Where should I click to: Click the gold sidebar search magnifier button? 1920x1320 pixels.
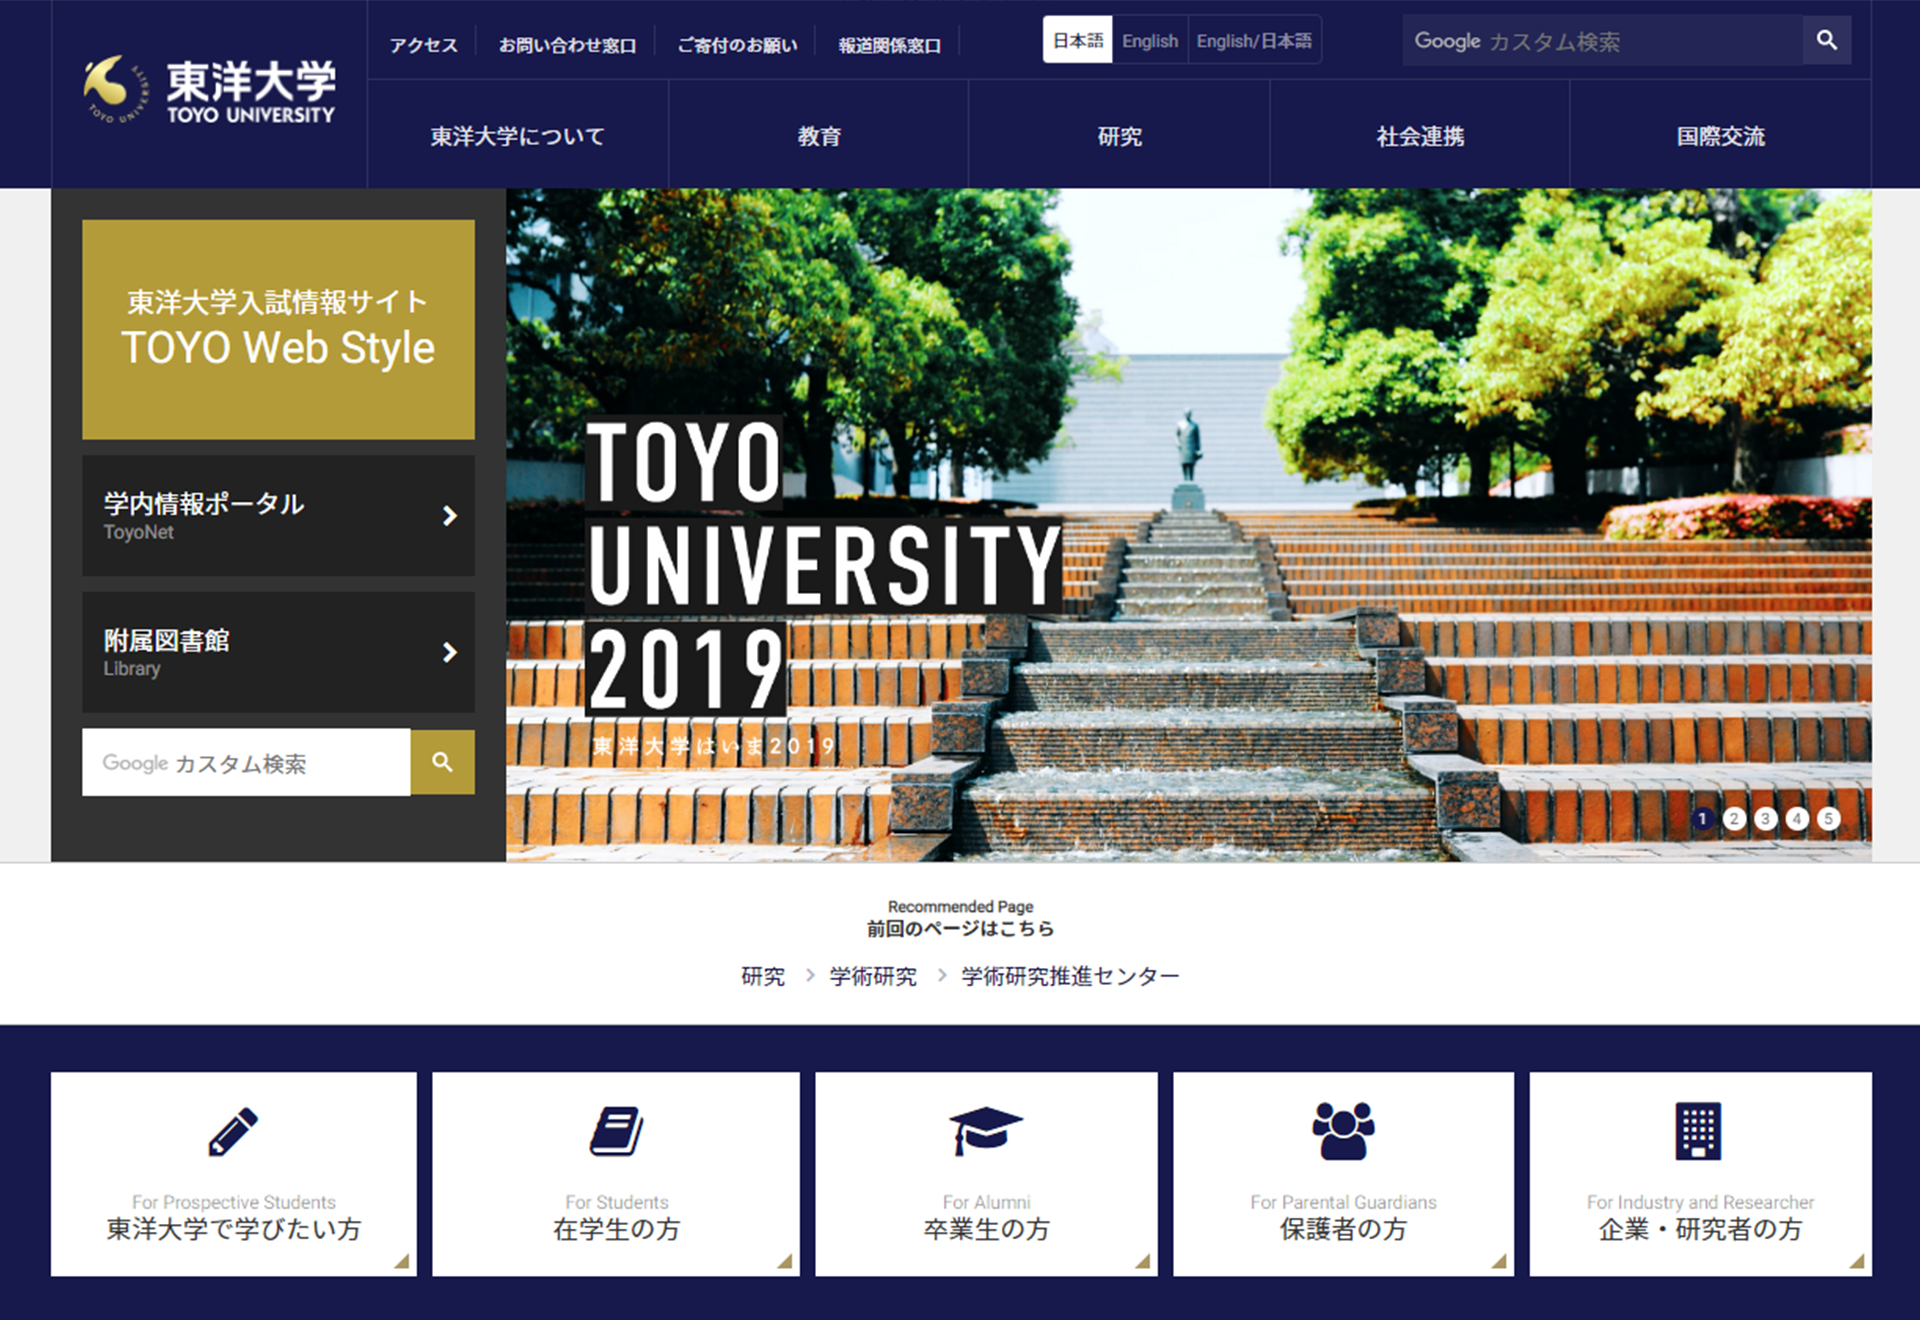point(442,762)
